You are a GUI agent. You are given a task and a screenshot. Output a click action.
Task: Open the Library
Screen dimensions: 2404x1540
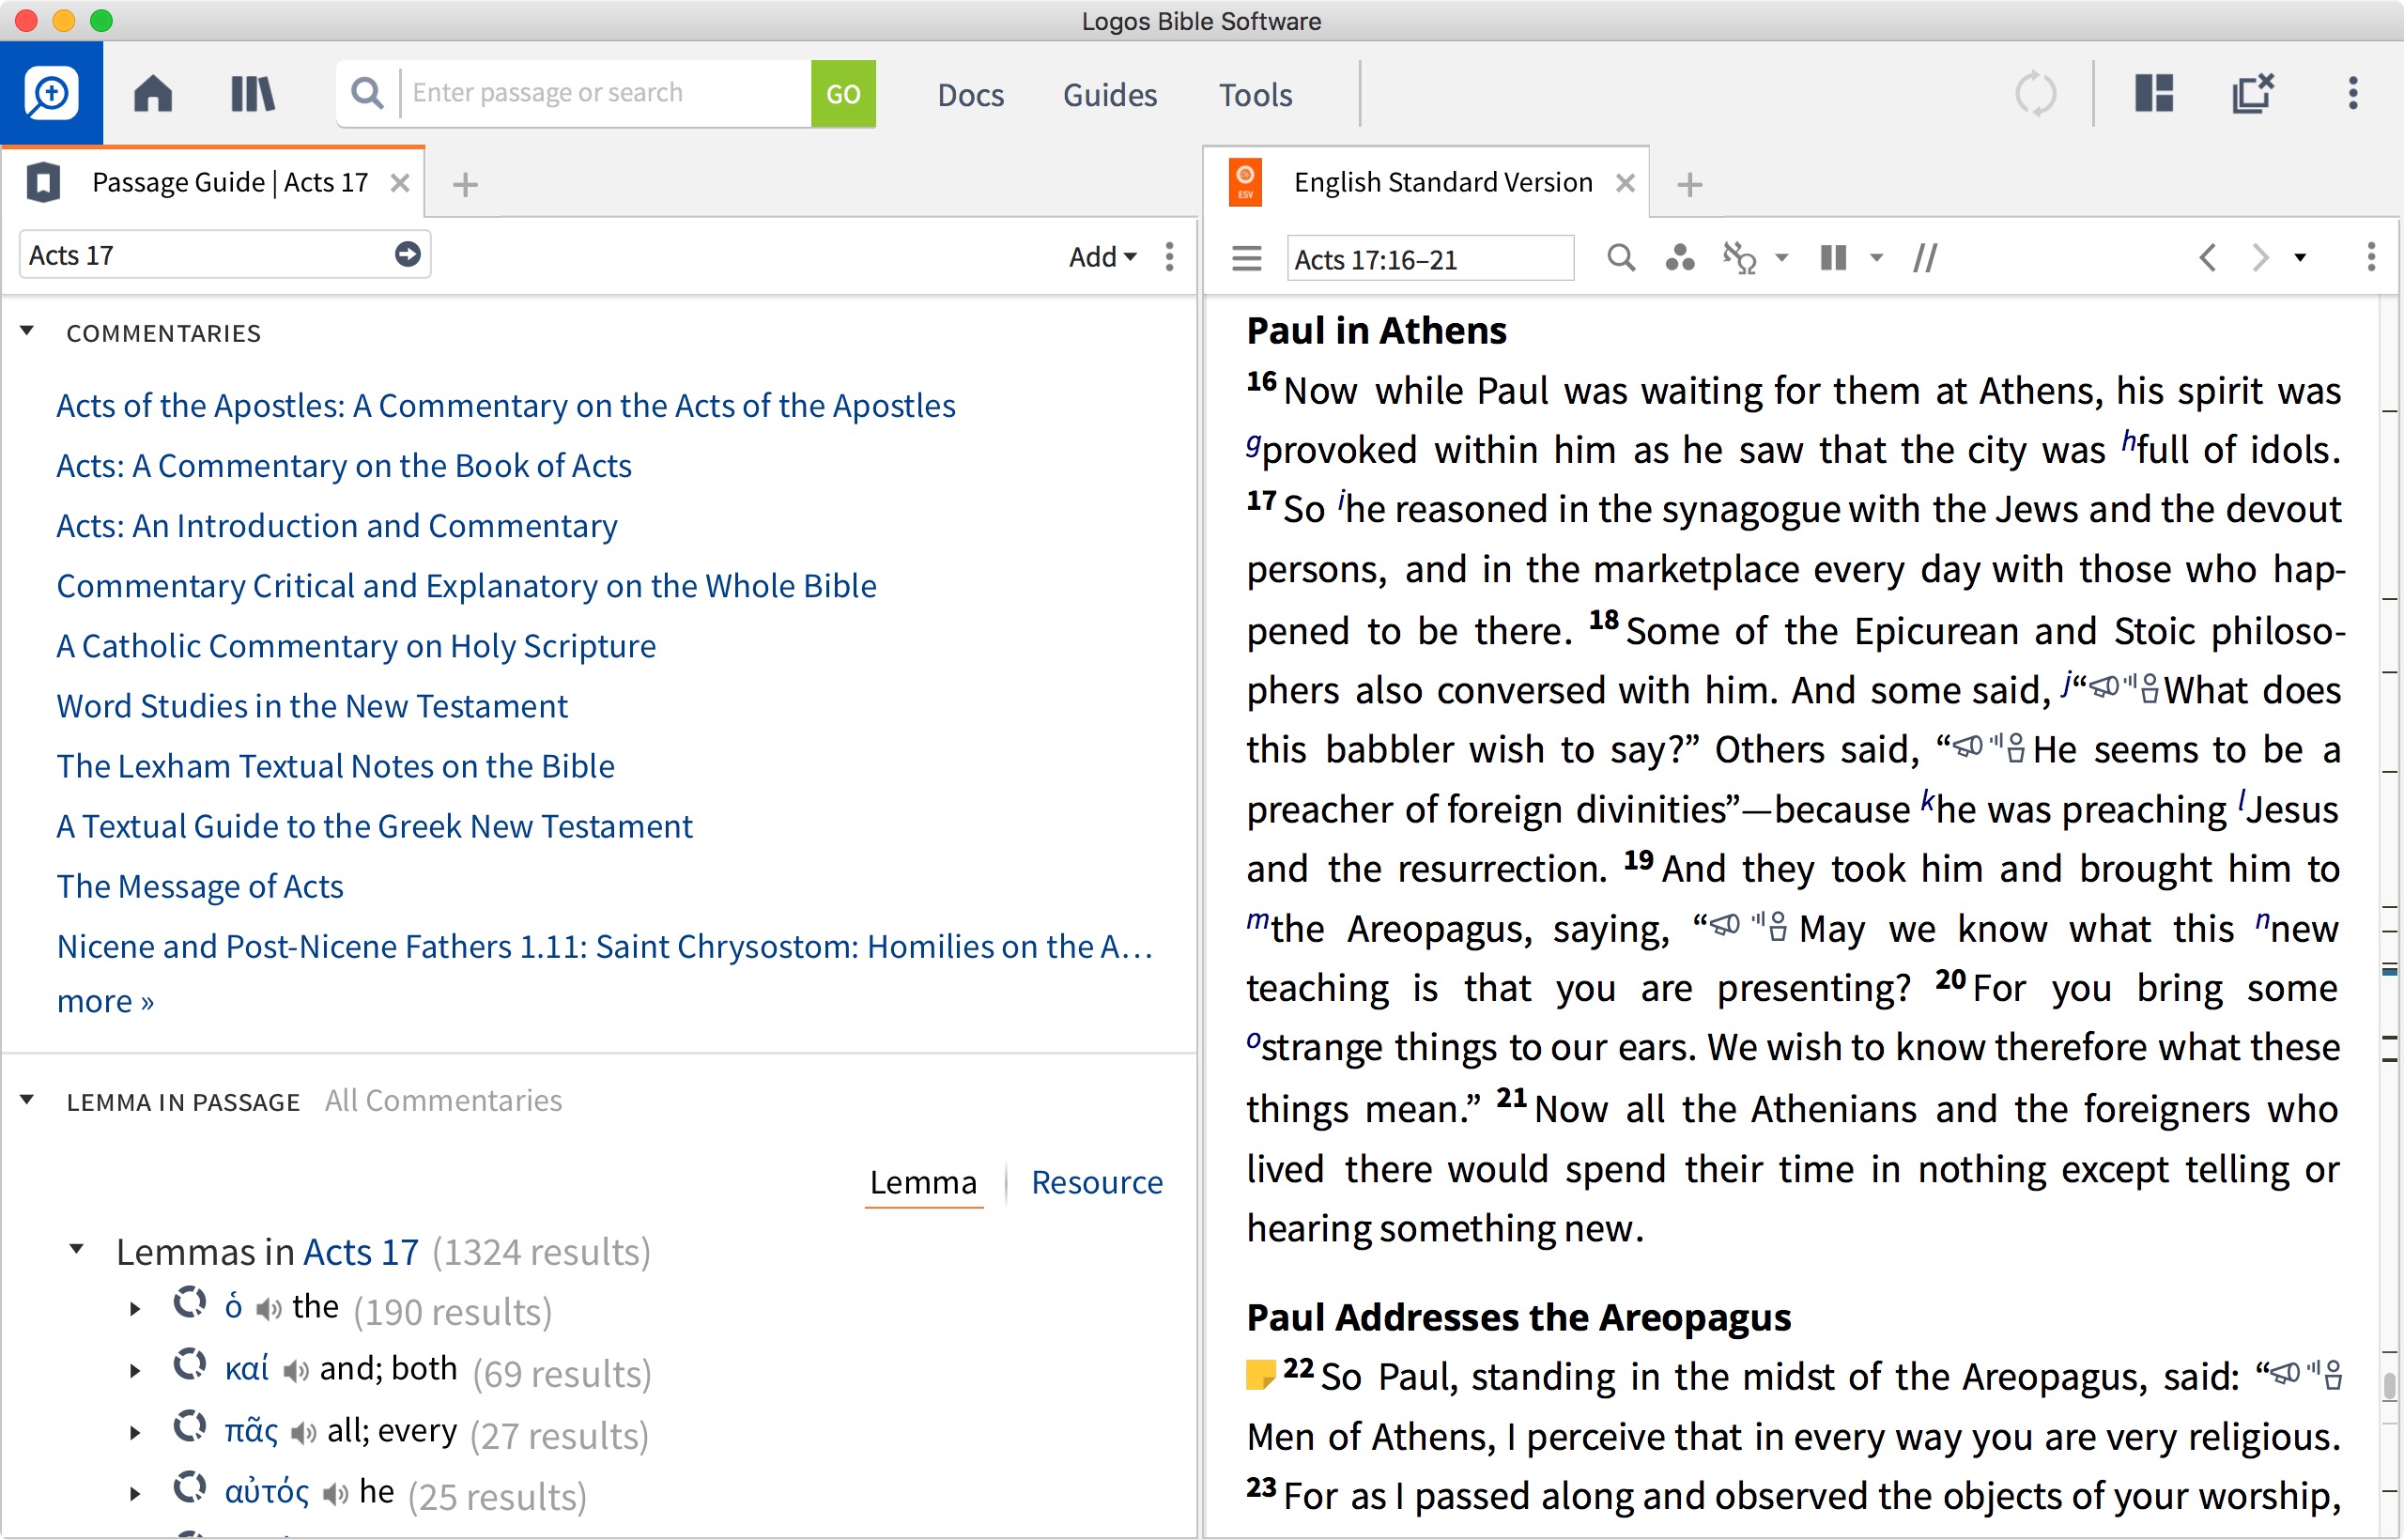coord(252,94)
